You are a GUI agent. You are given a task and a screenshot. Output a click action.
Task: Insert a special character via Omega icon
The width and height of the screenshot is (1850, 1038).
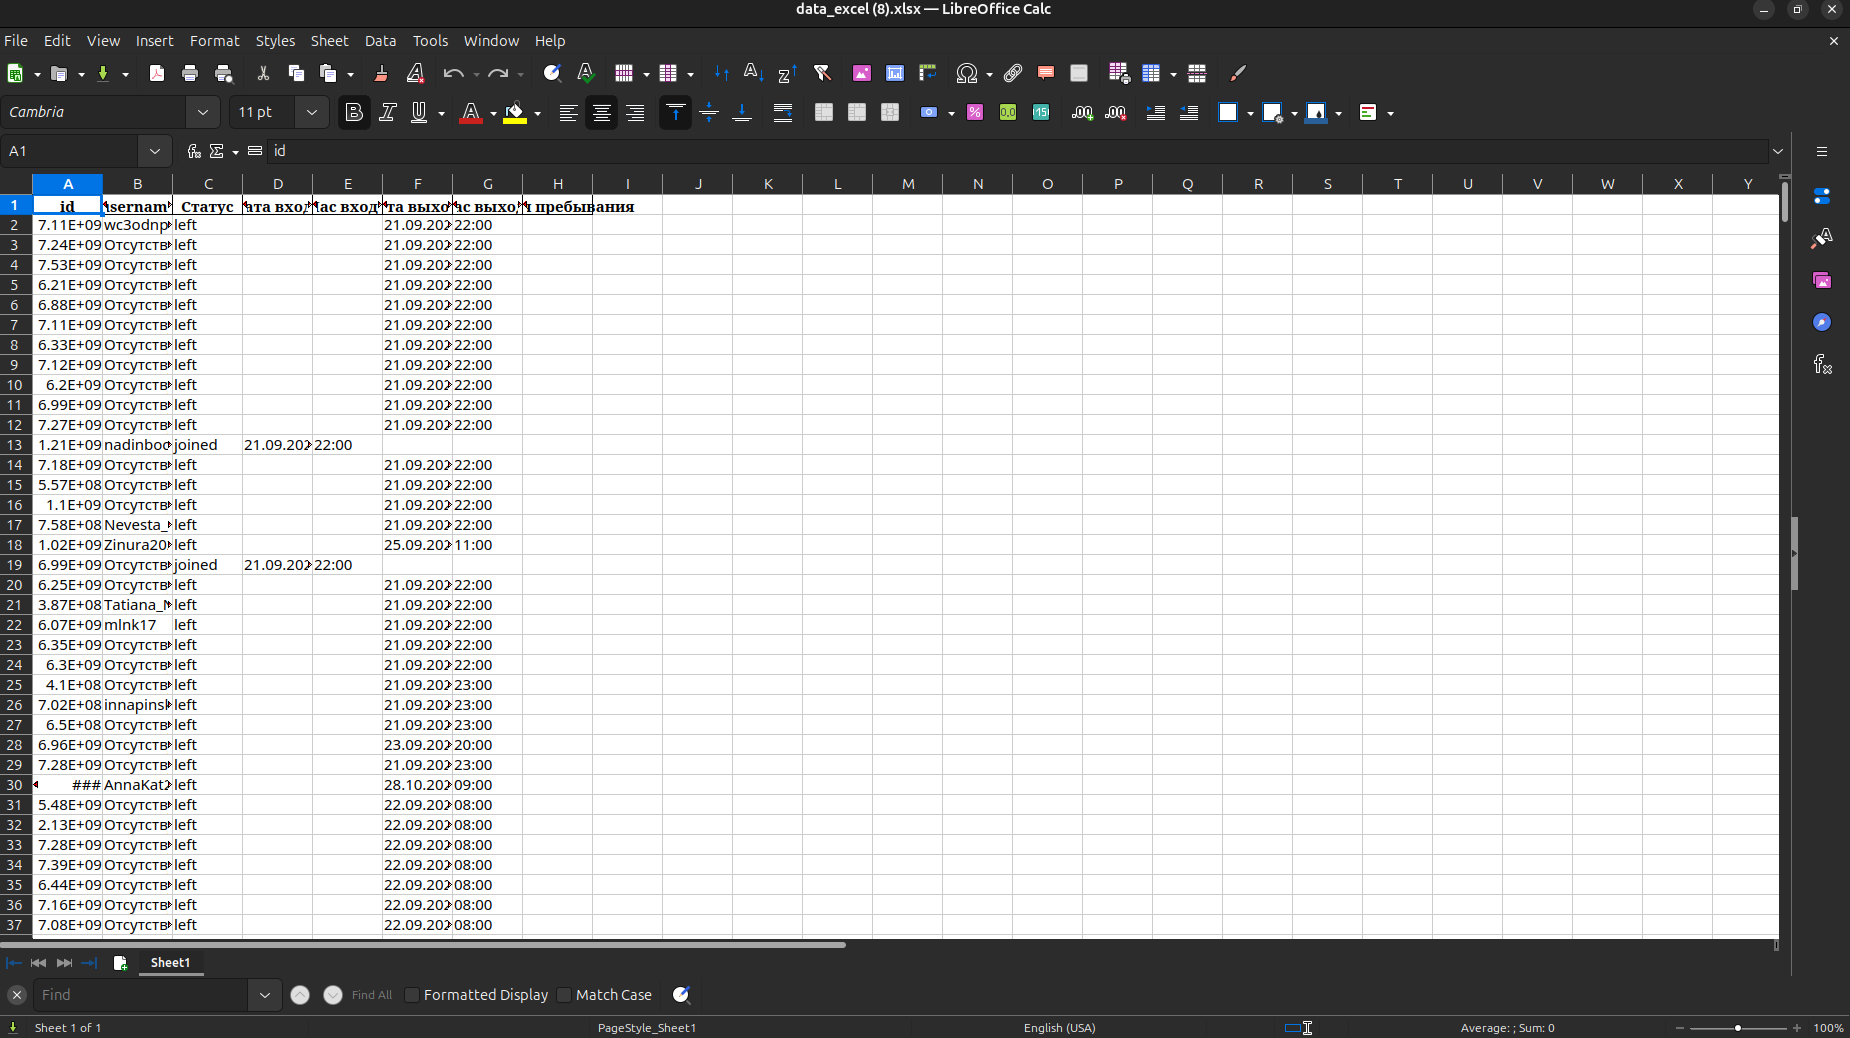[x=966, y=73]
